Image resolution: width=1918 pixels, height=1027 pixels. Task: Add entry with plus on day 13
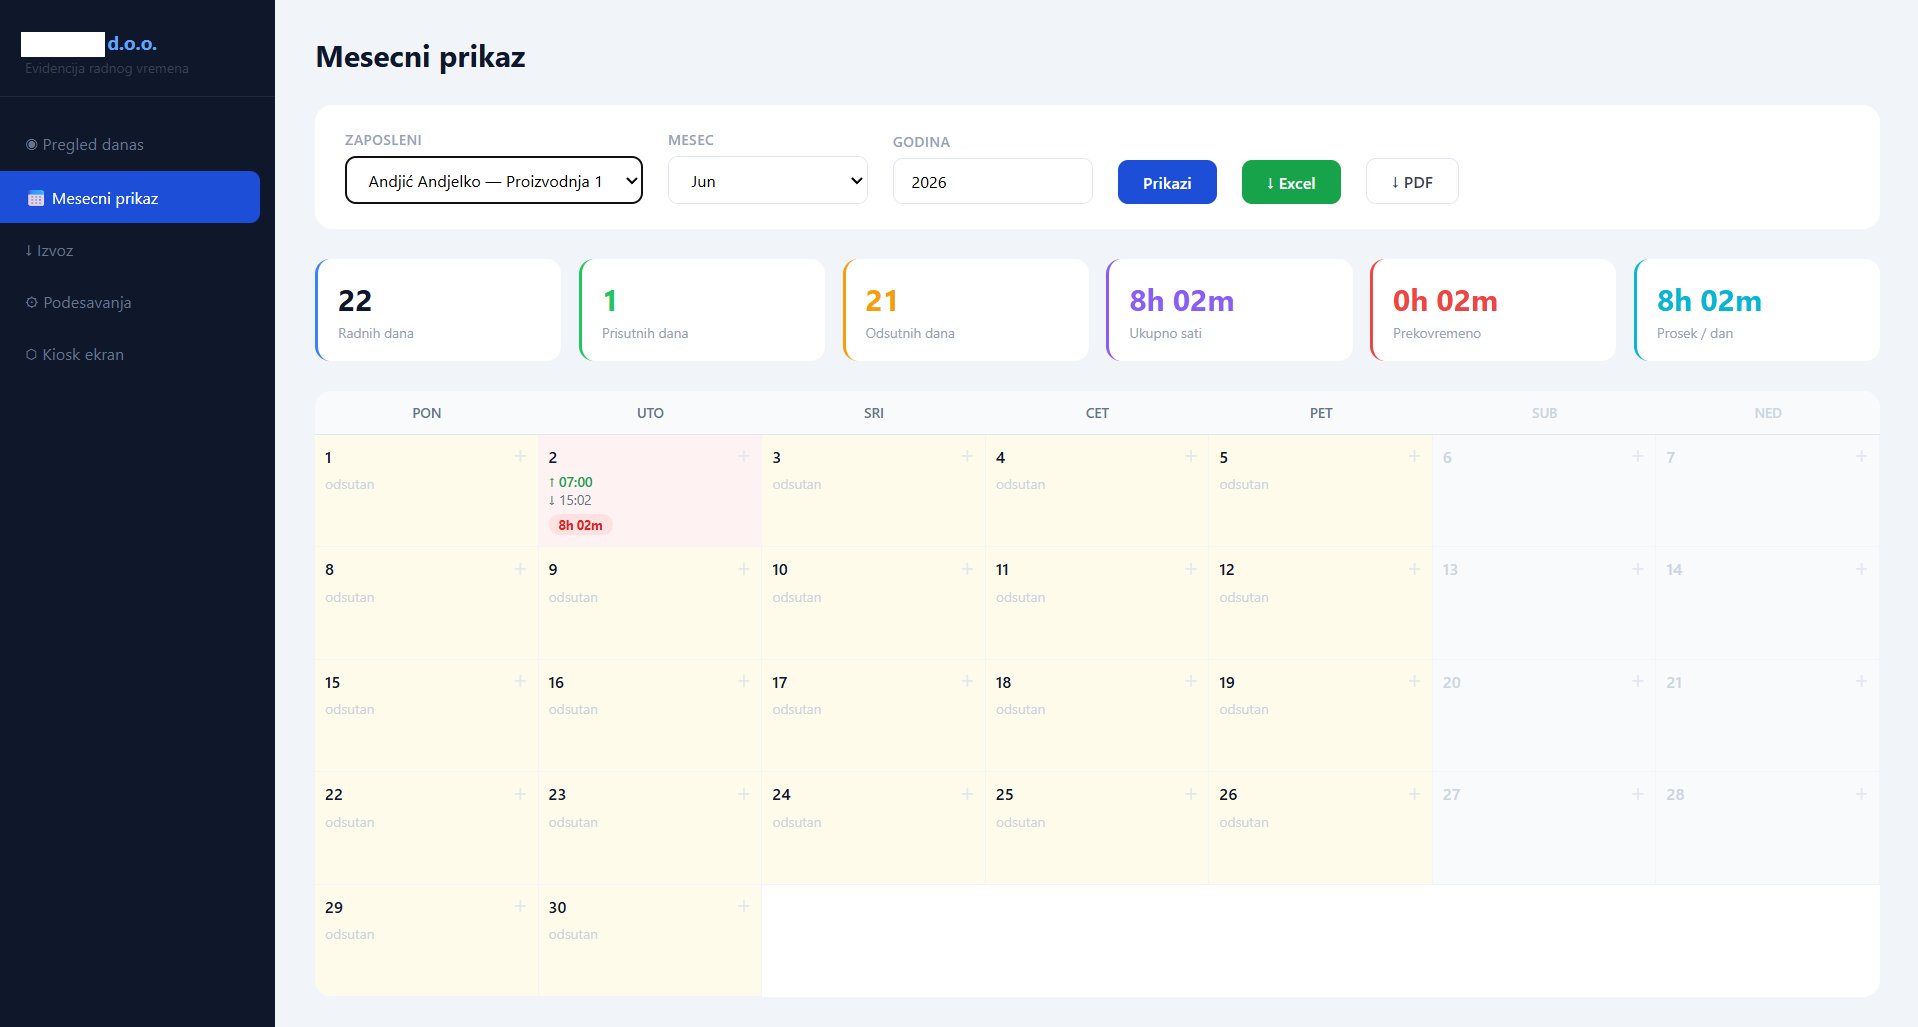1637,569
